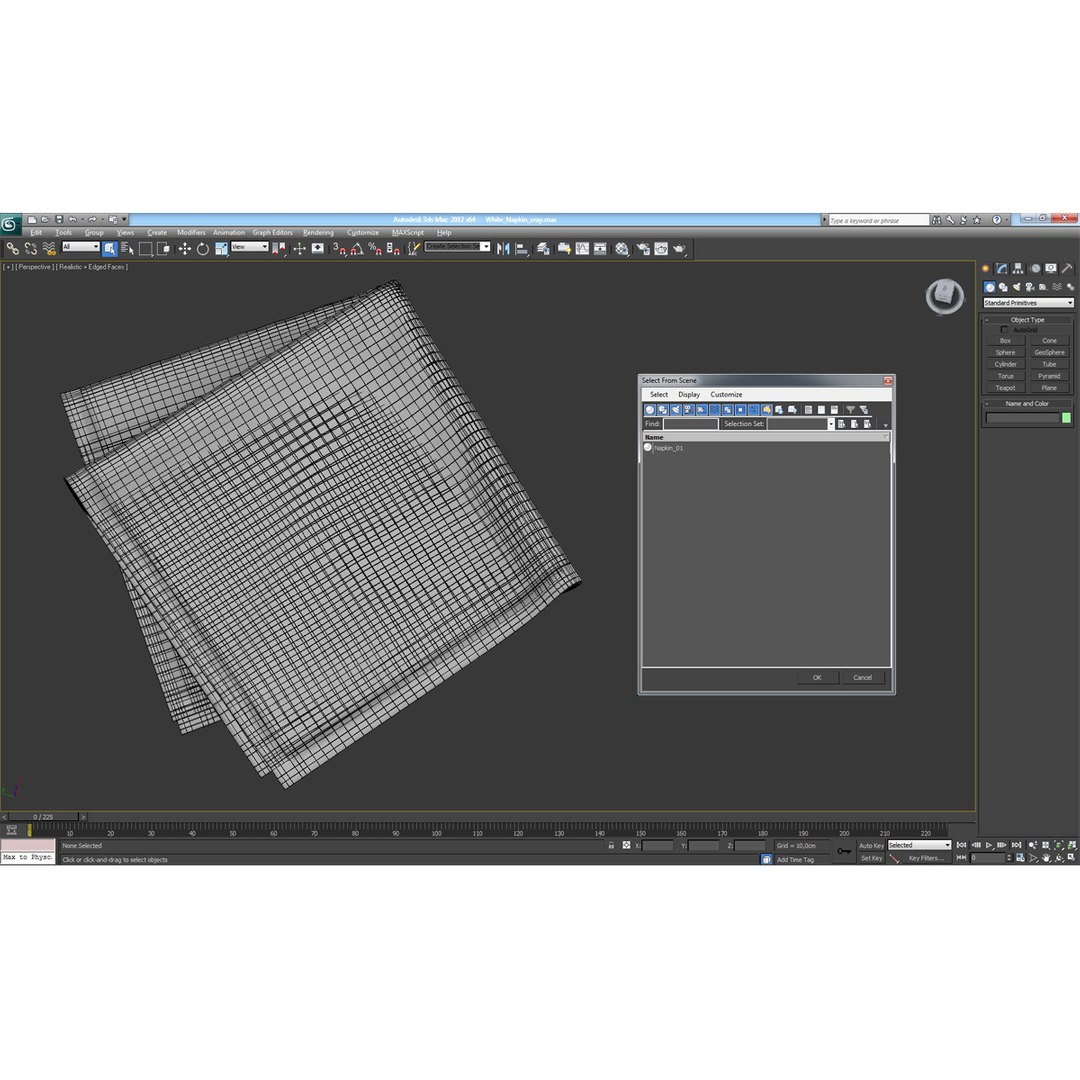Toggle Display Geometry filter in Select From Scene

point(650,410)
